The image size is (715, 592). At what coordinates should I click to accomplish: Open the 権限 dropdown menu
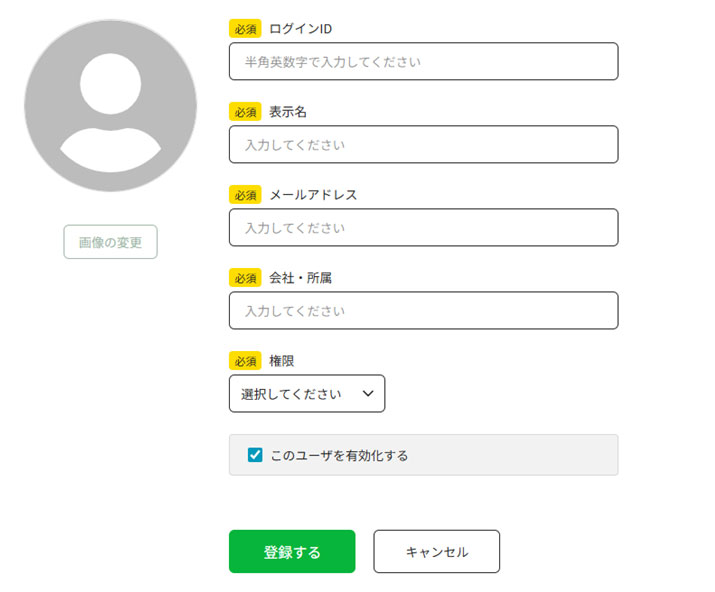click(306, 393)
